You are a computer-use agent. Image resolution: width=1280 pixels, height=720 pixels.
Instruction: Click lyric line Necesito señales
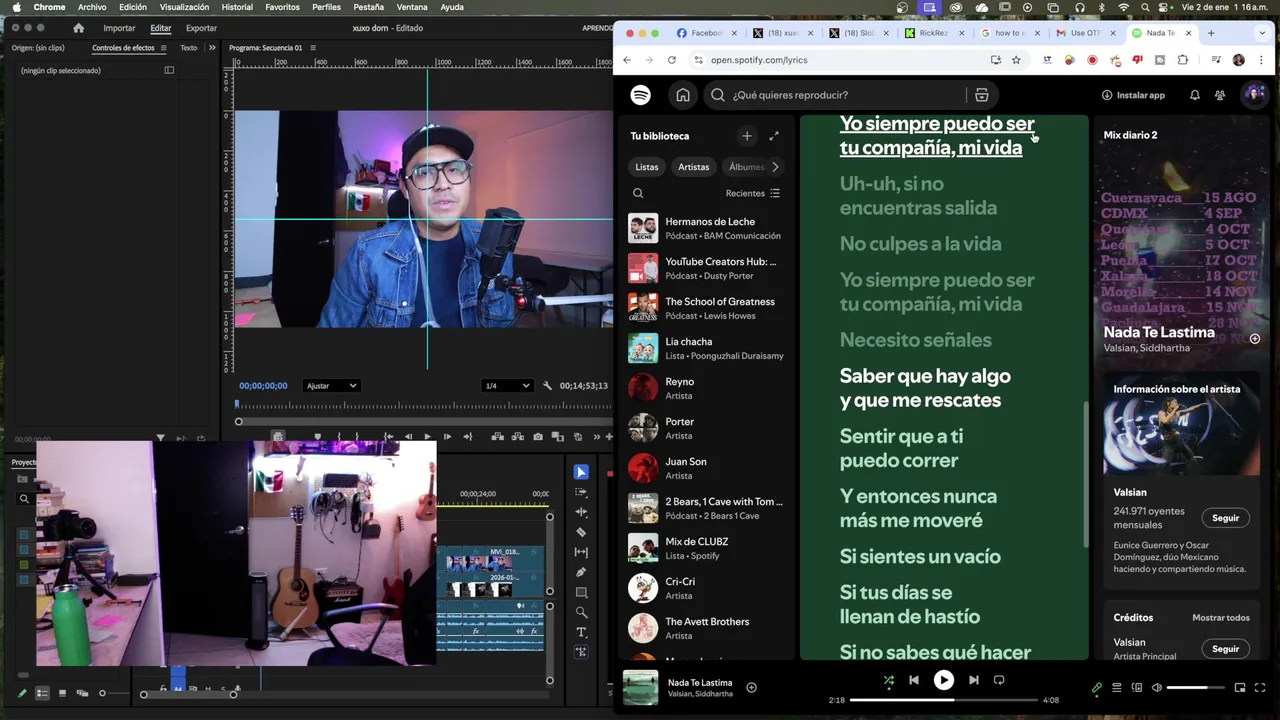(x=916, y=340)
